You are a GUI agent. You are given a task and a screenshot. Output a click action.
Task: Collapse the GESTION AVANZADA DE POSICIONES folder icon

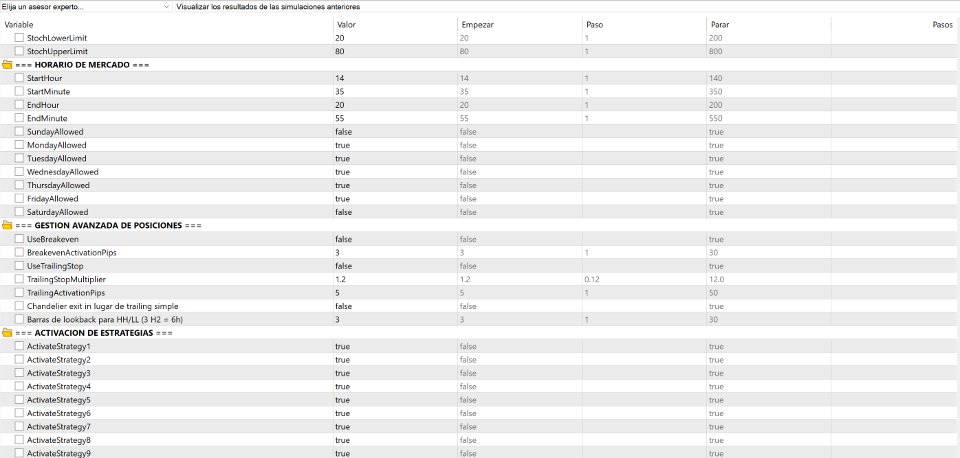(x=7, y=225)
